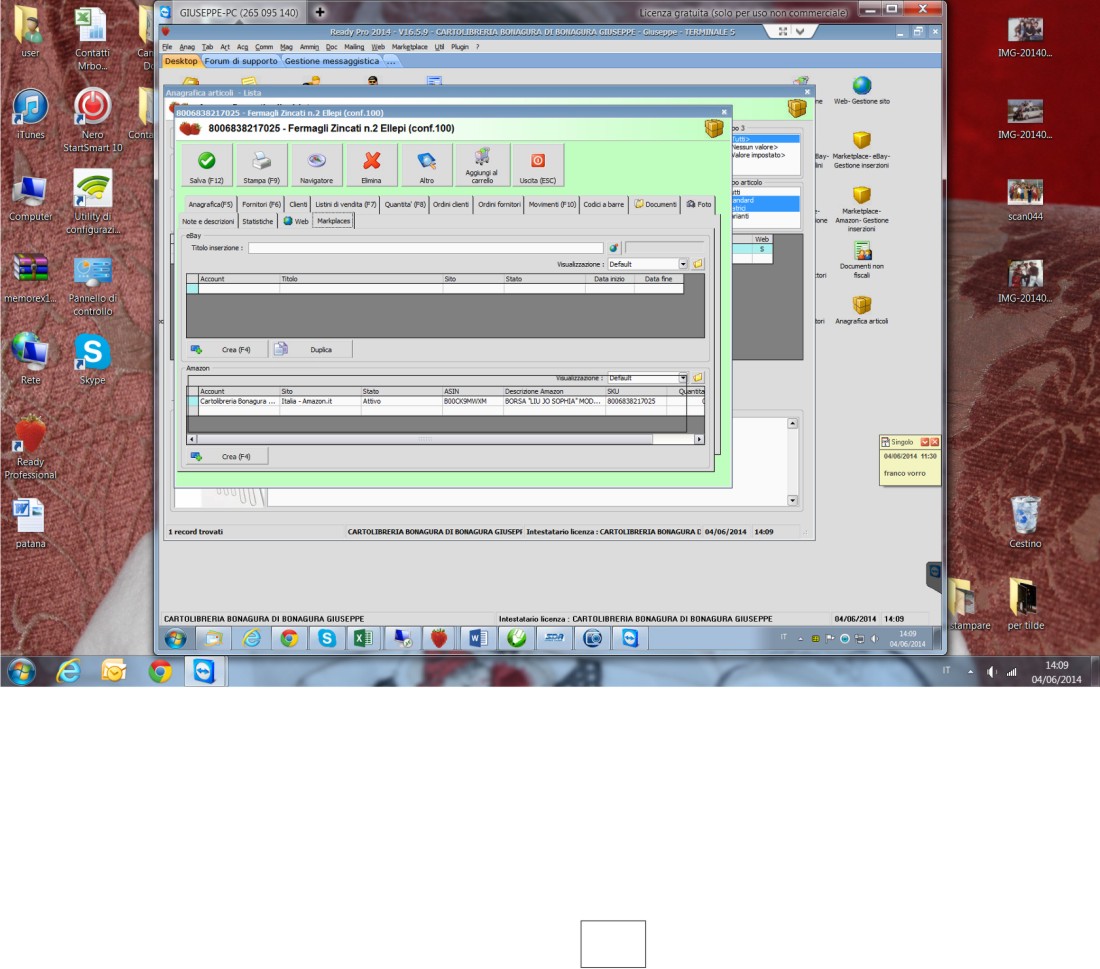
Task: Open Marketplace eBay Gestione inserzioni icon
Action: pos(861,150)
